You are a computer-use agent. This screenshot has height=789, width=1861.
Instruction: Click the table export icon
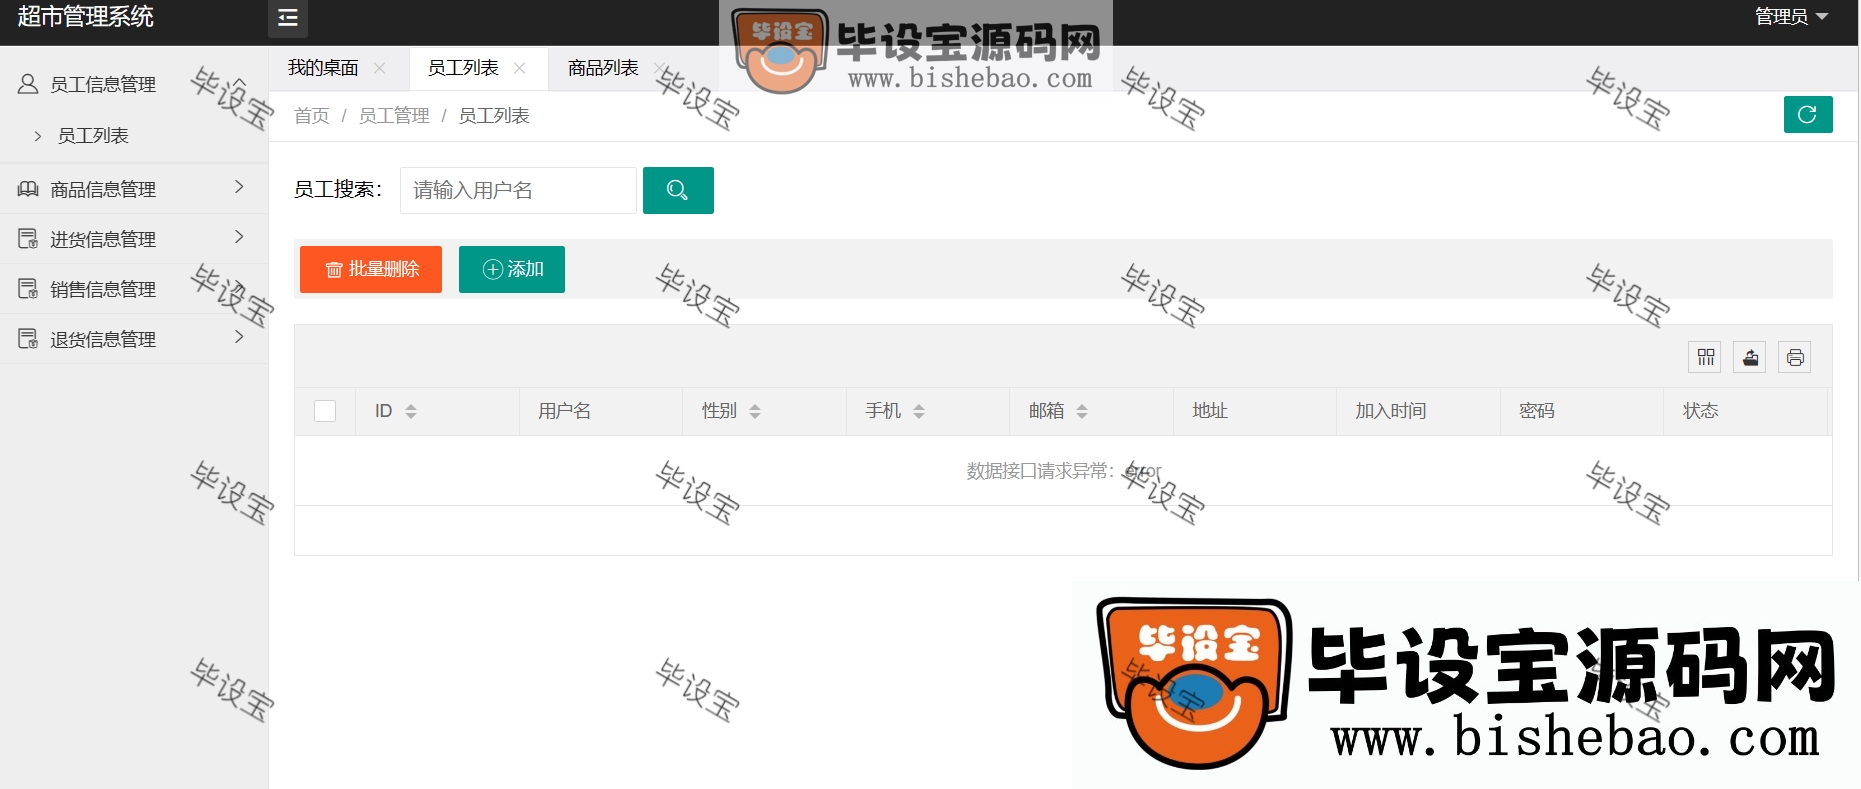[1750, 357]
